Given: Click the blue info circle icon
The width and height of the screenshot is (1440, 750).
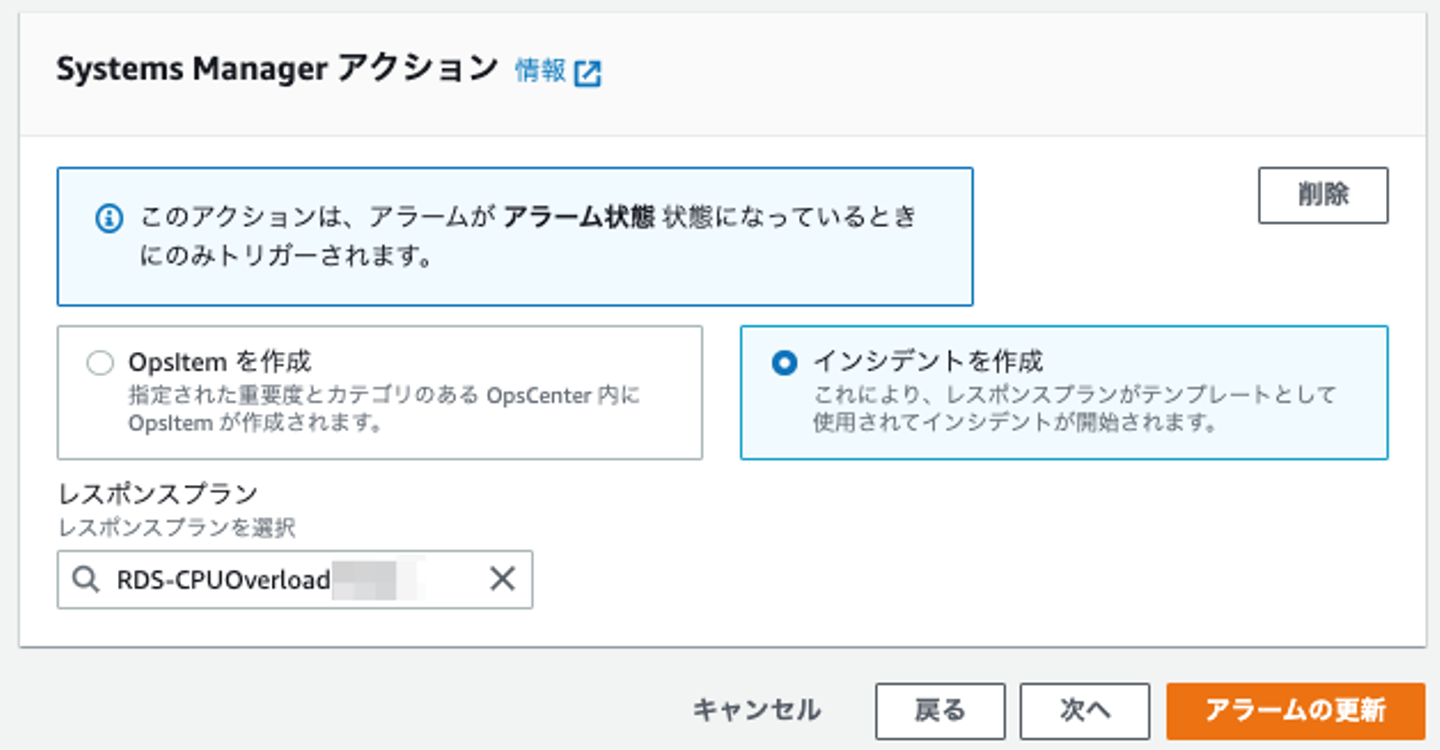Looking at the screenshot, I should [x=109, y=218].
